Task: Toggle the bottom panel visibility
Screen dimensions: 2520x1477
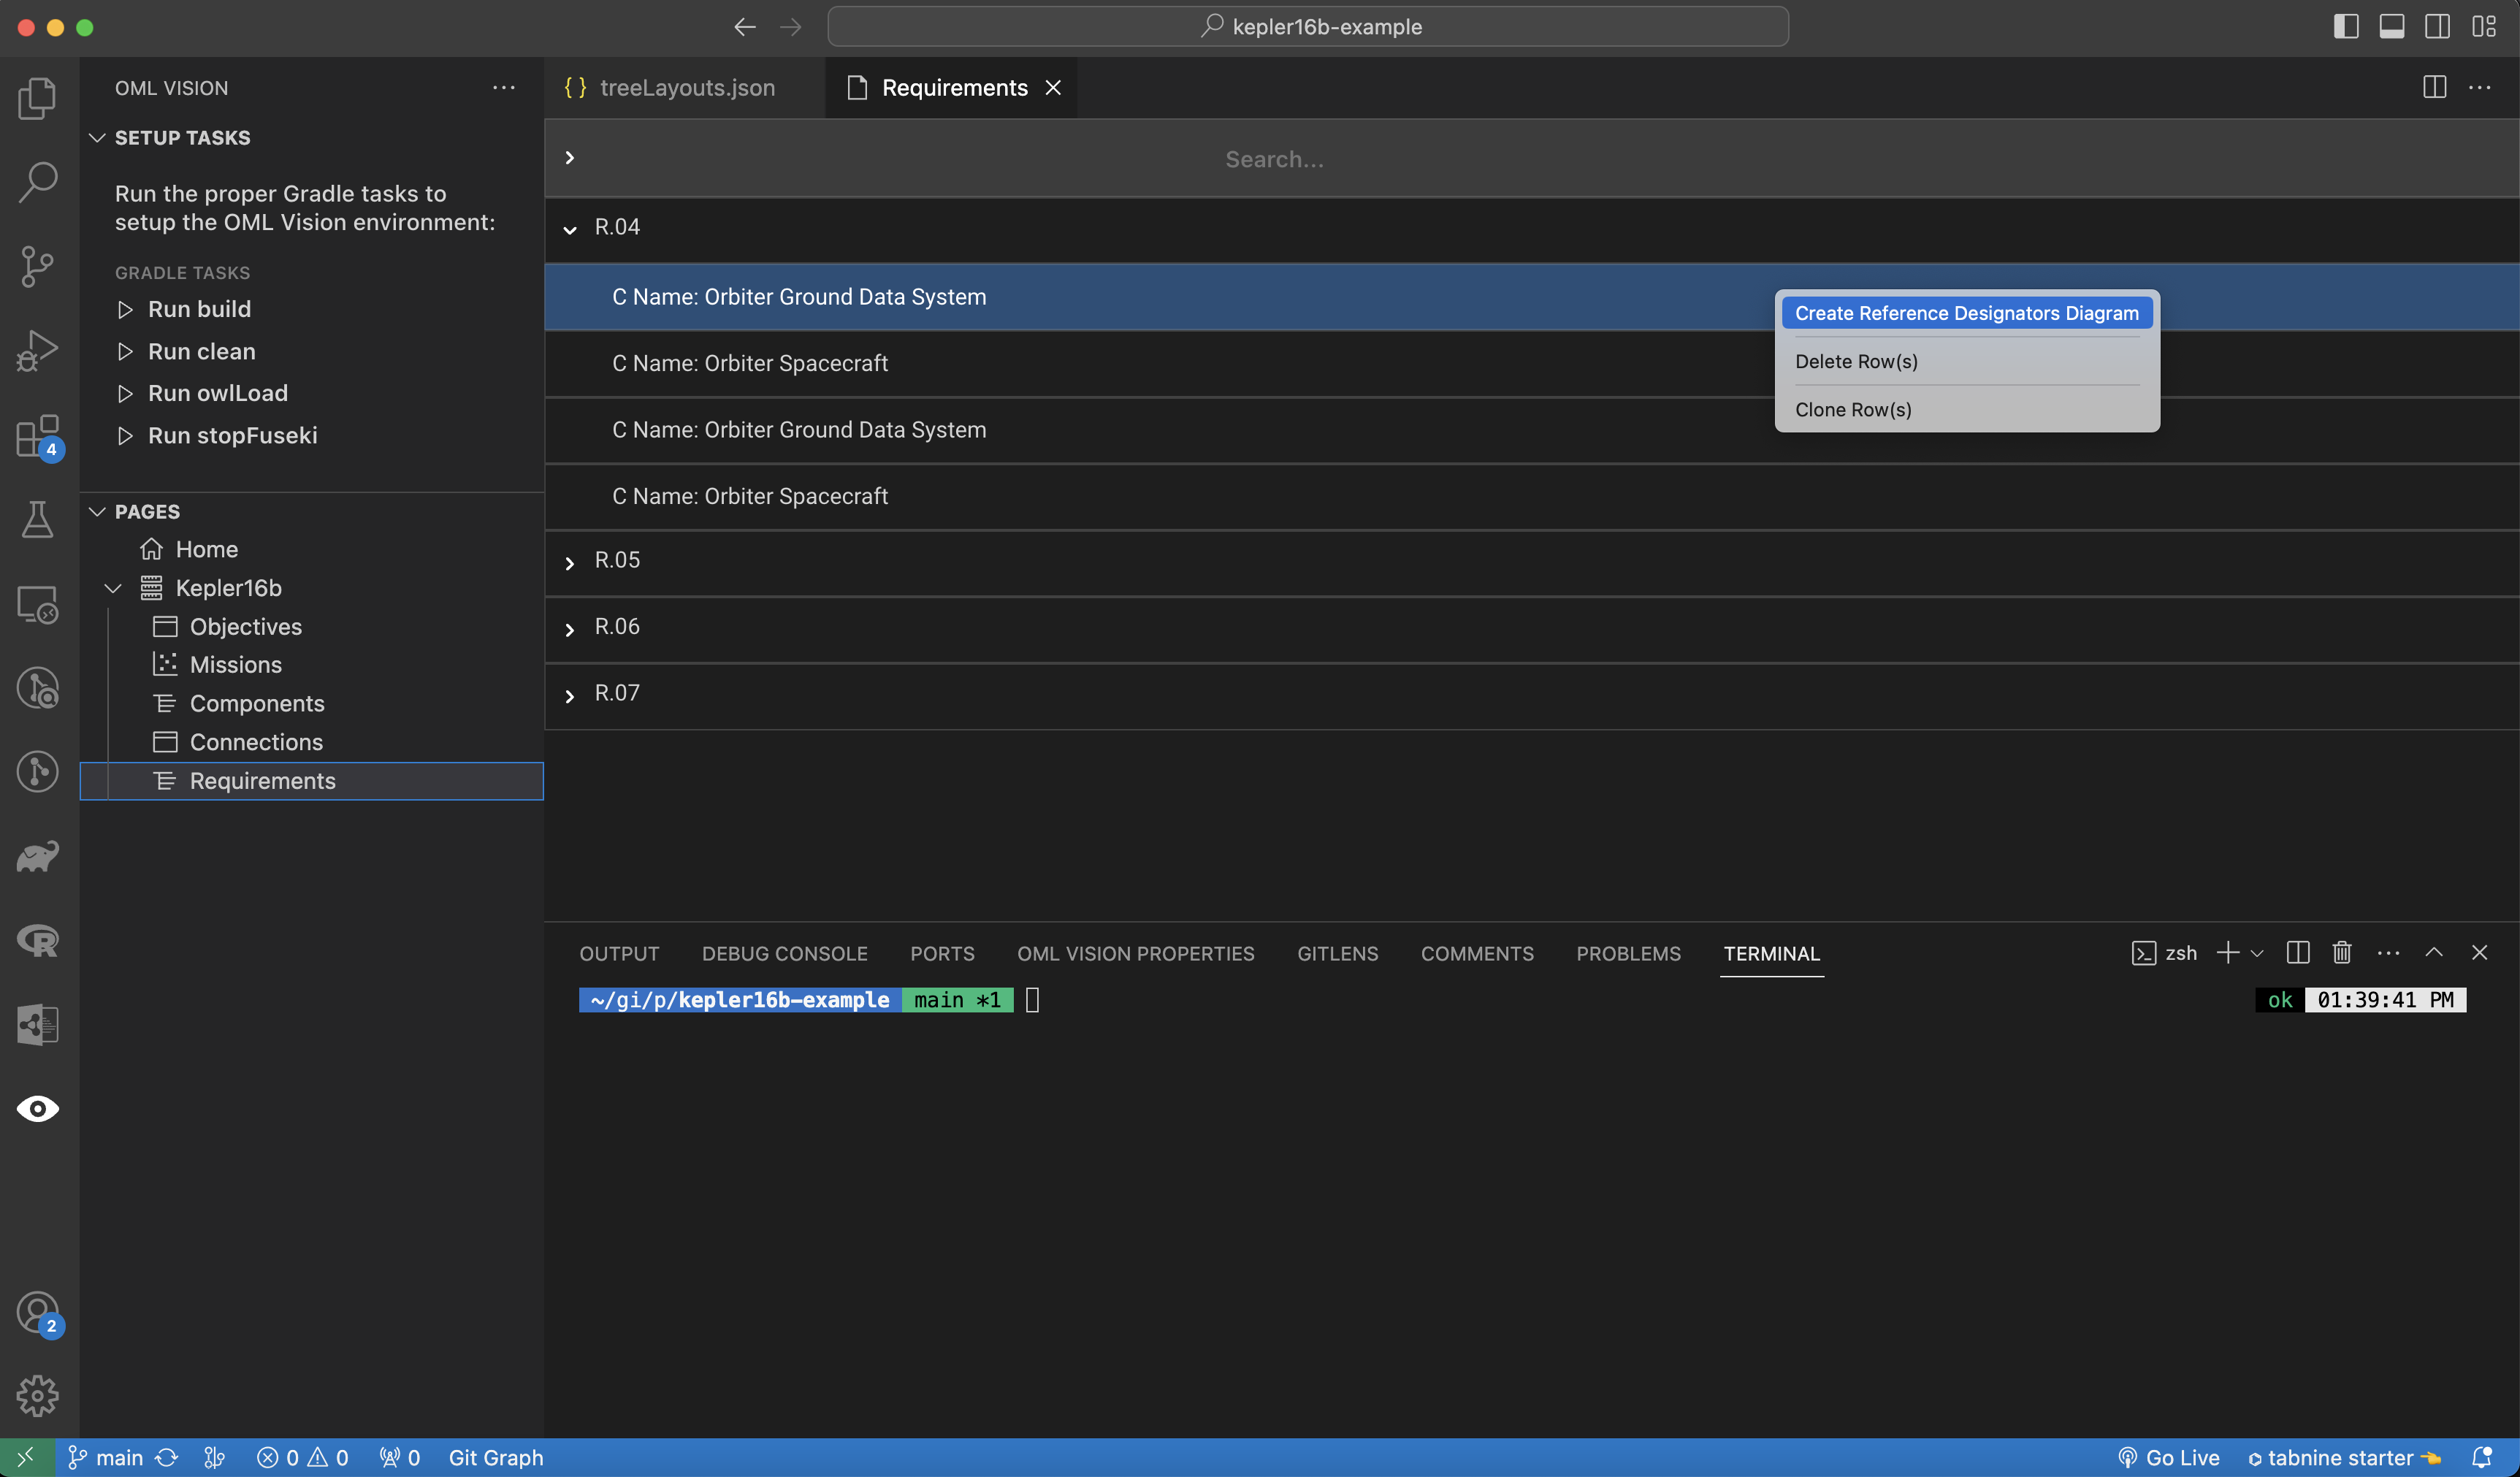Action: point(2392,27)
